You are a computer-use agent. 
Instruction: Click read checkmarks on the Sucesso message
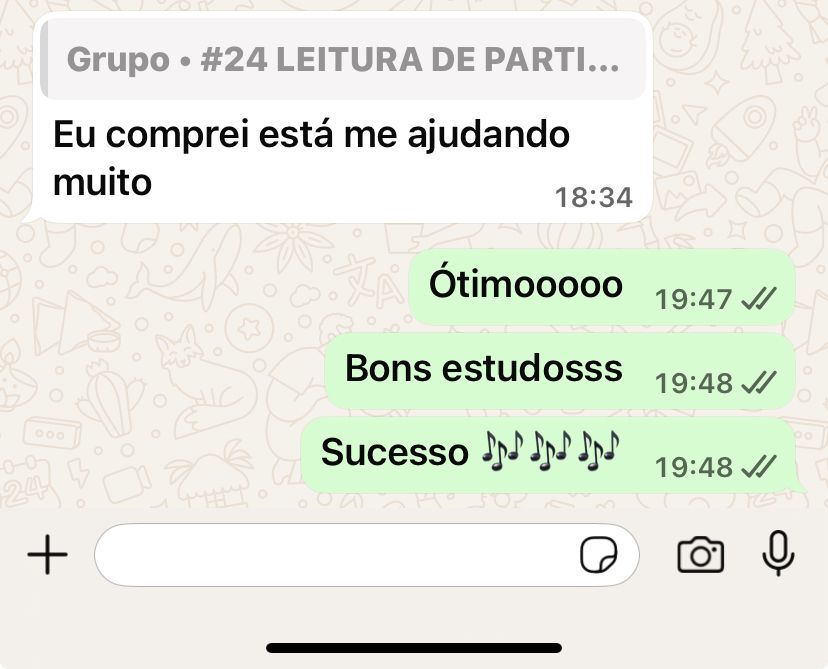[759, 466]
